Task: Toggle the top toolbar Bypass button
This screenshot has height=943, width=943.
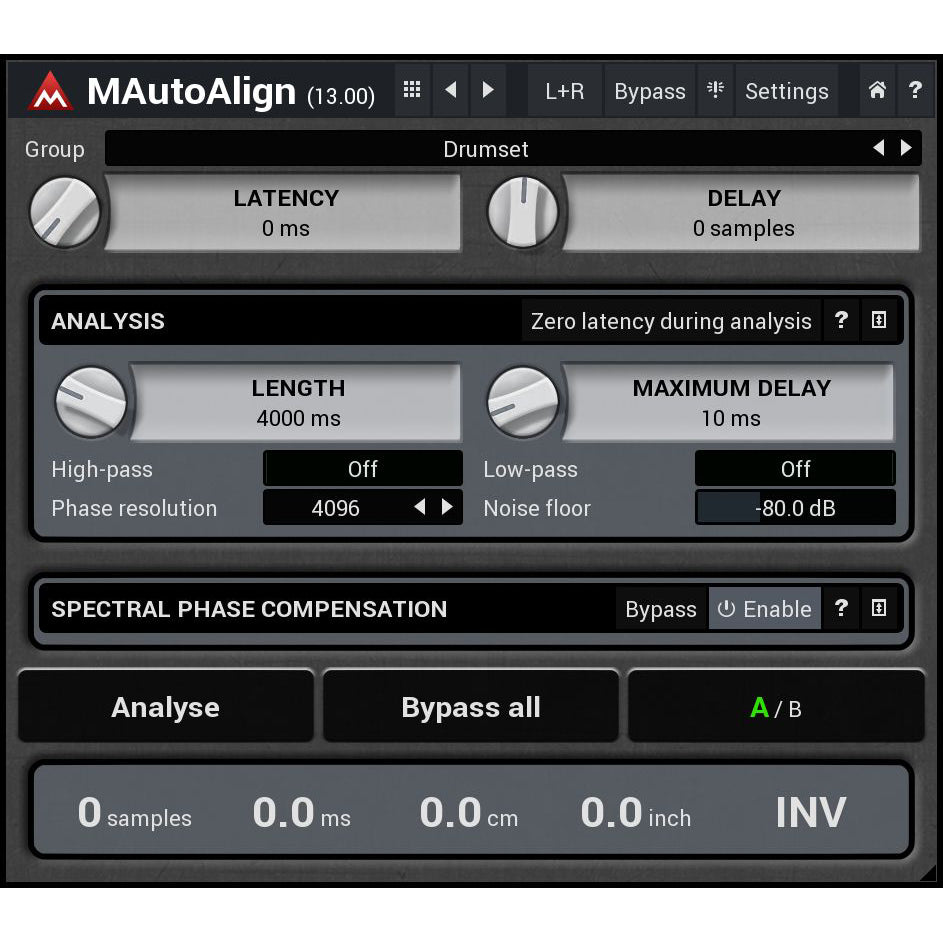Action: [650, 91]
